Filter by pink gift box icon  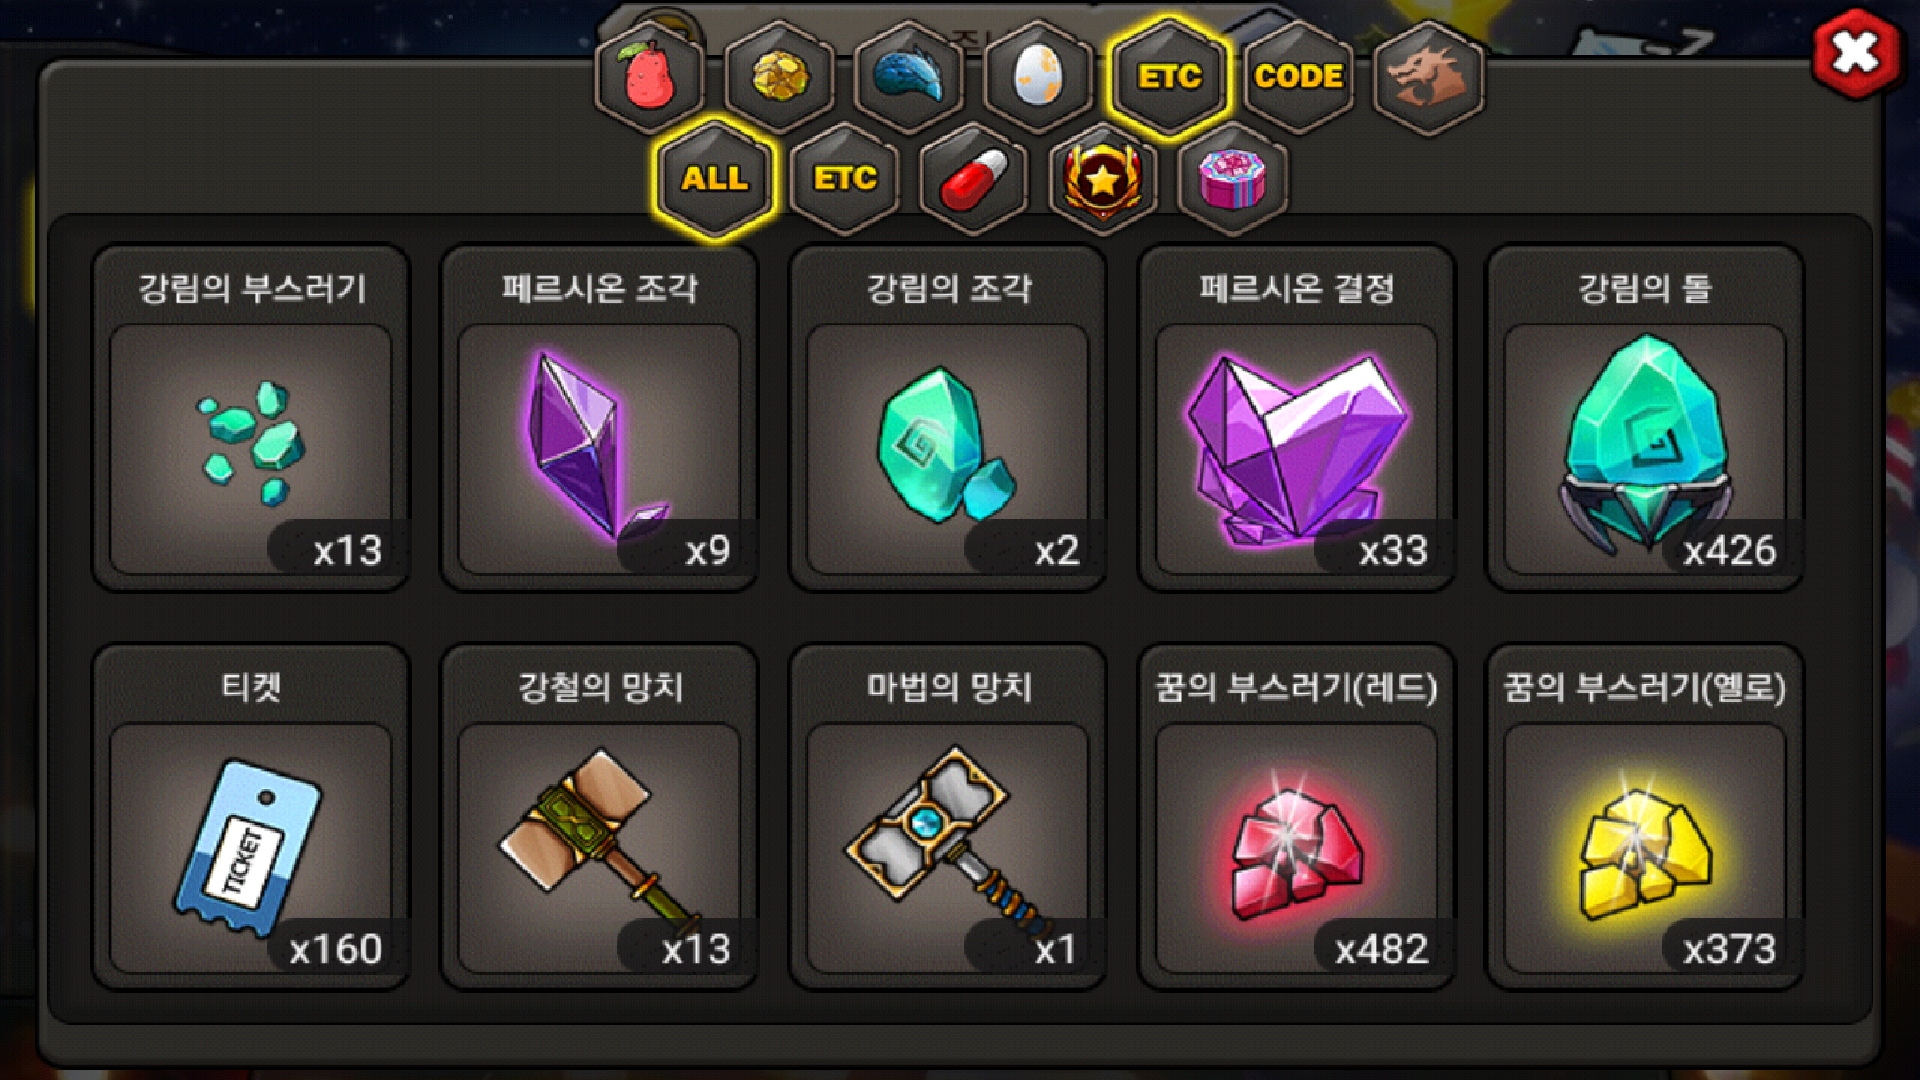1233,180
